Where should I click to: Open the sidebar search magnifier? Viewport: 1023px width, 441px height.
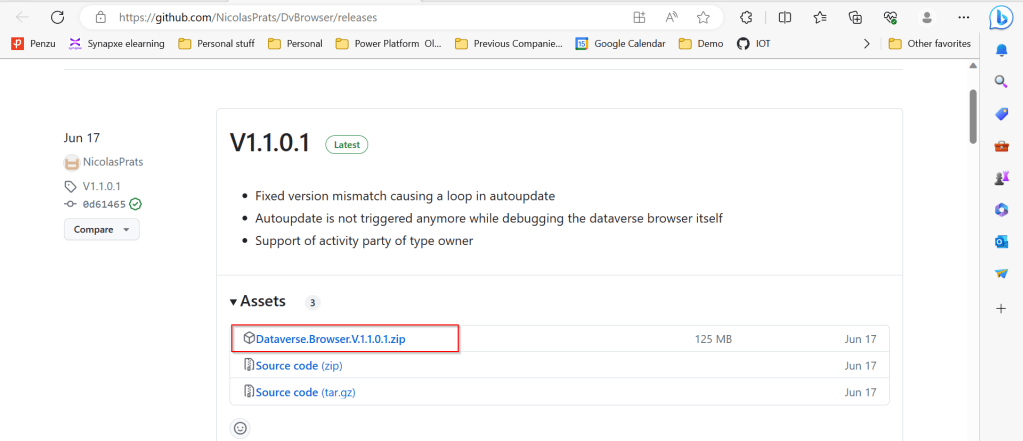(1001, 82)
